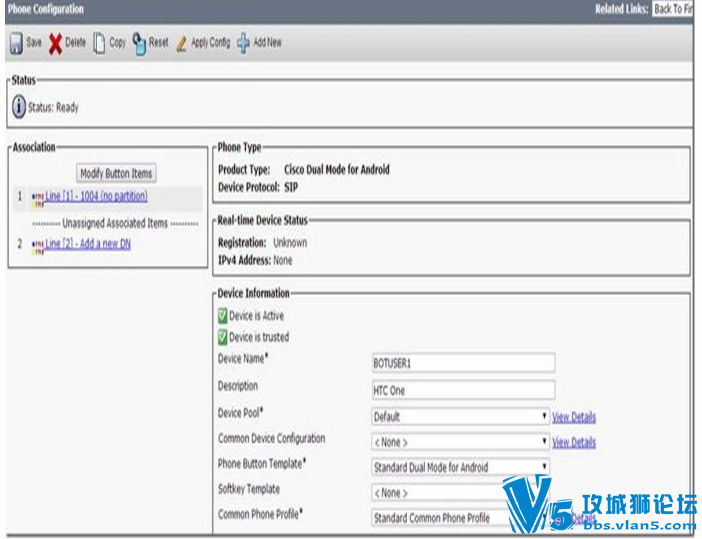This screenshot has height=539, width=702.
Task: Toggle the Device is Active checkbox
Action: pos(223,316)
